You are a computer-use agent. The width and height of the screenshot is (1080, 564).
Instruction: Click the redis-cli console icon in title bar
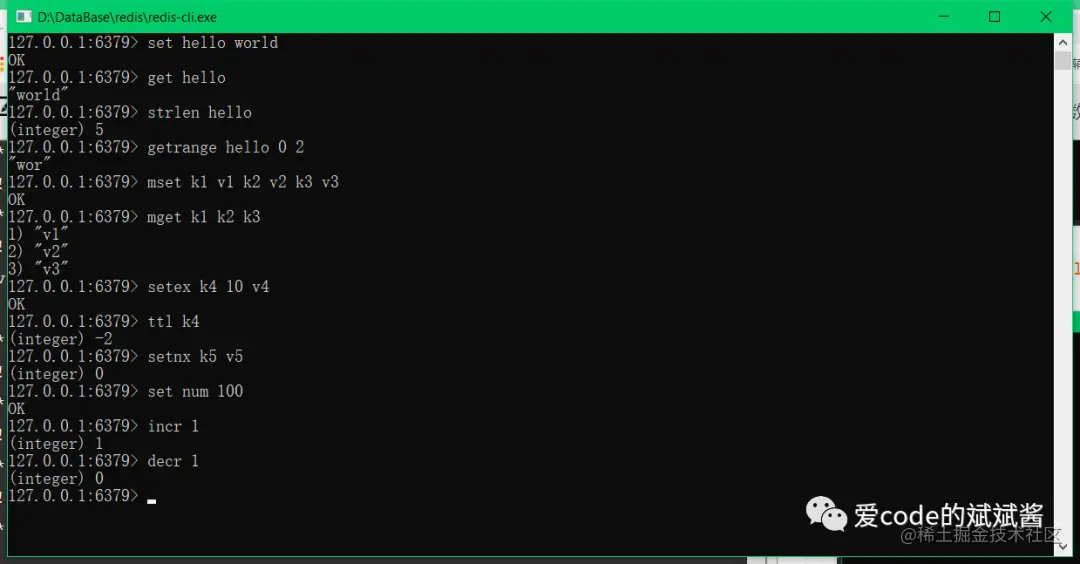pyautogui.click(x=24, y=17)
